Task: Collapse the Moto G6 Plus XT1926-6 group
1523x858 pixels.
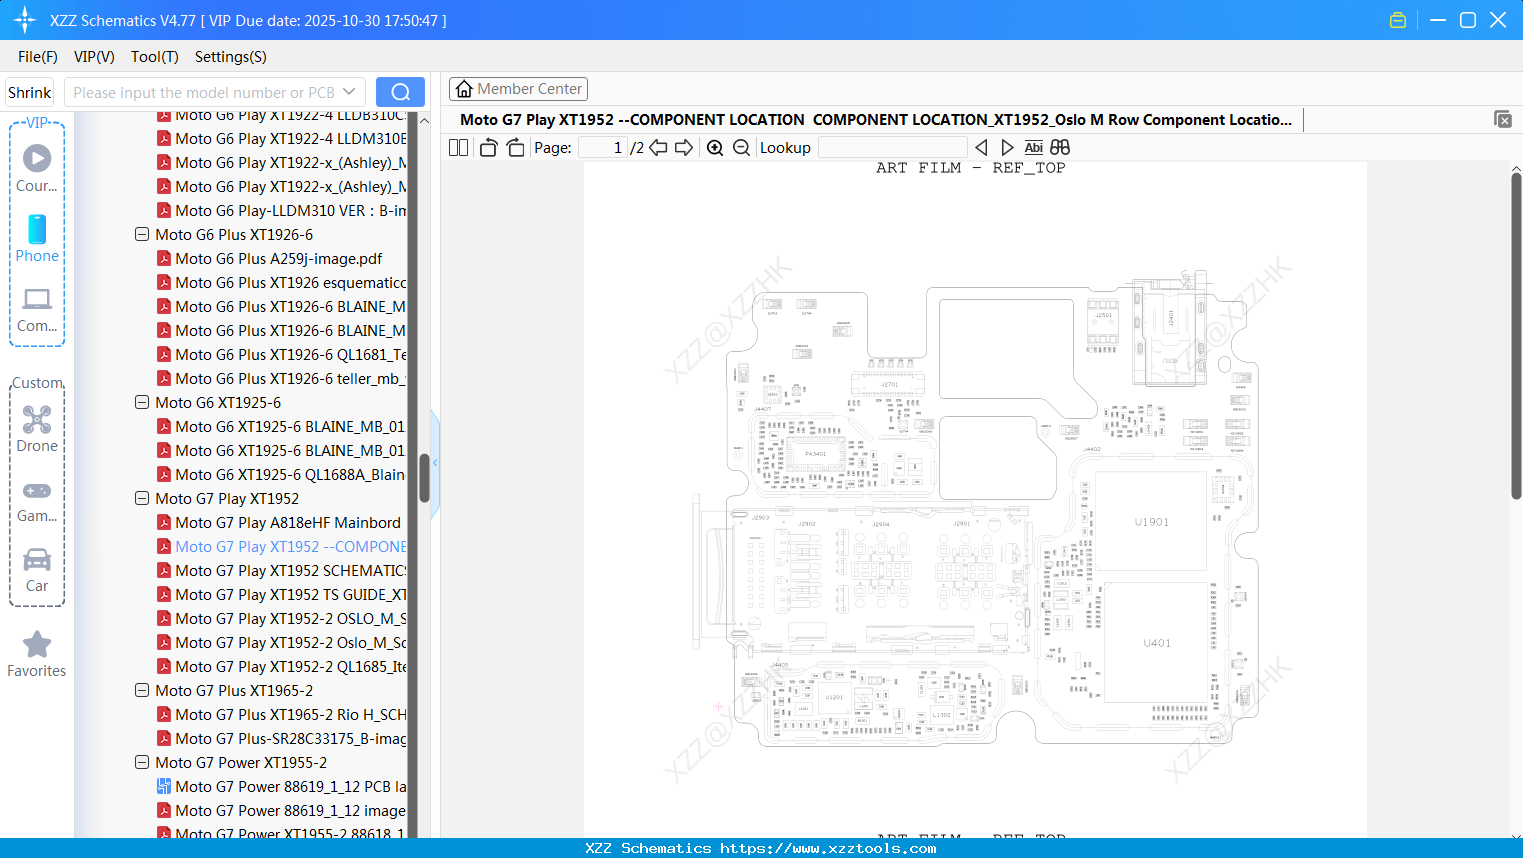Action: coord(142,234)
